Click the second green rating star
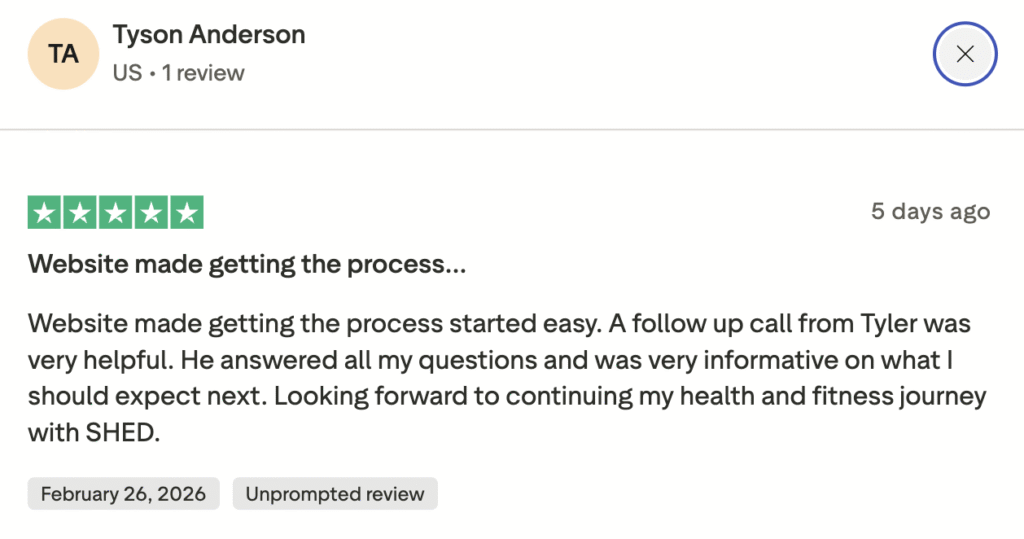The height and width of the screenshot is (539, 1024). click(81, 212)
